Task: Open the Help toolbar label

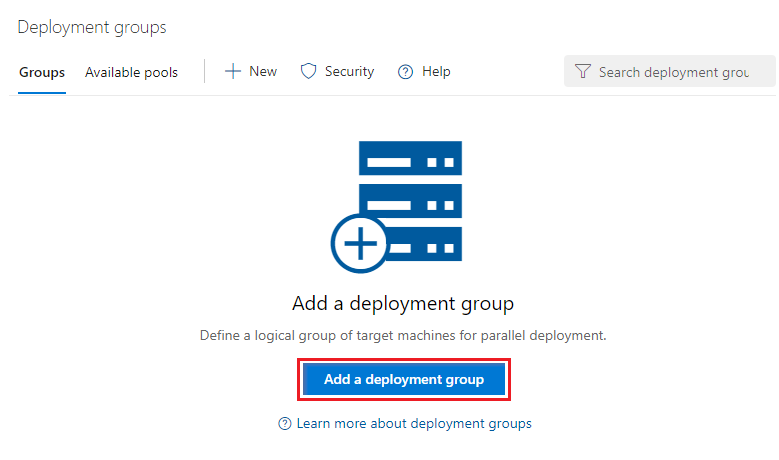Action: (436, 71)
